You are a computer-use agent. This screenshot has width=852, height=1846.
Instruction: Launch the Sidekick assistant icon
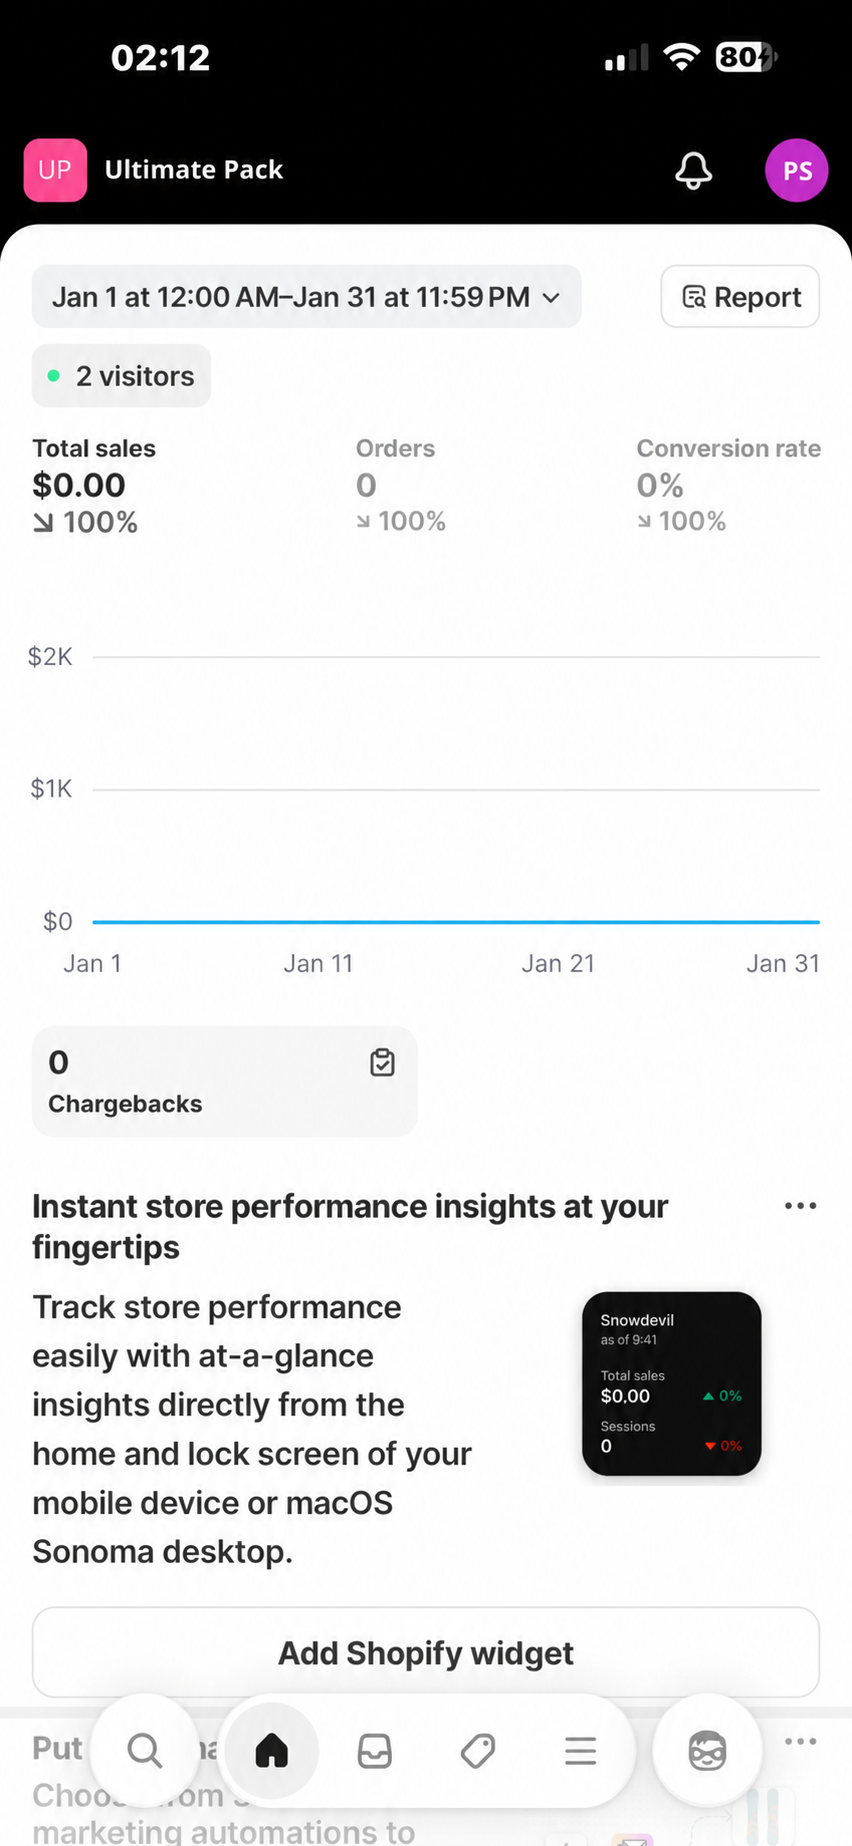[707, 1751]
